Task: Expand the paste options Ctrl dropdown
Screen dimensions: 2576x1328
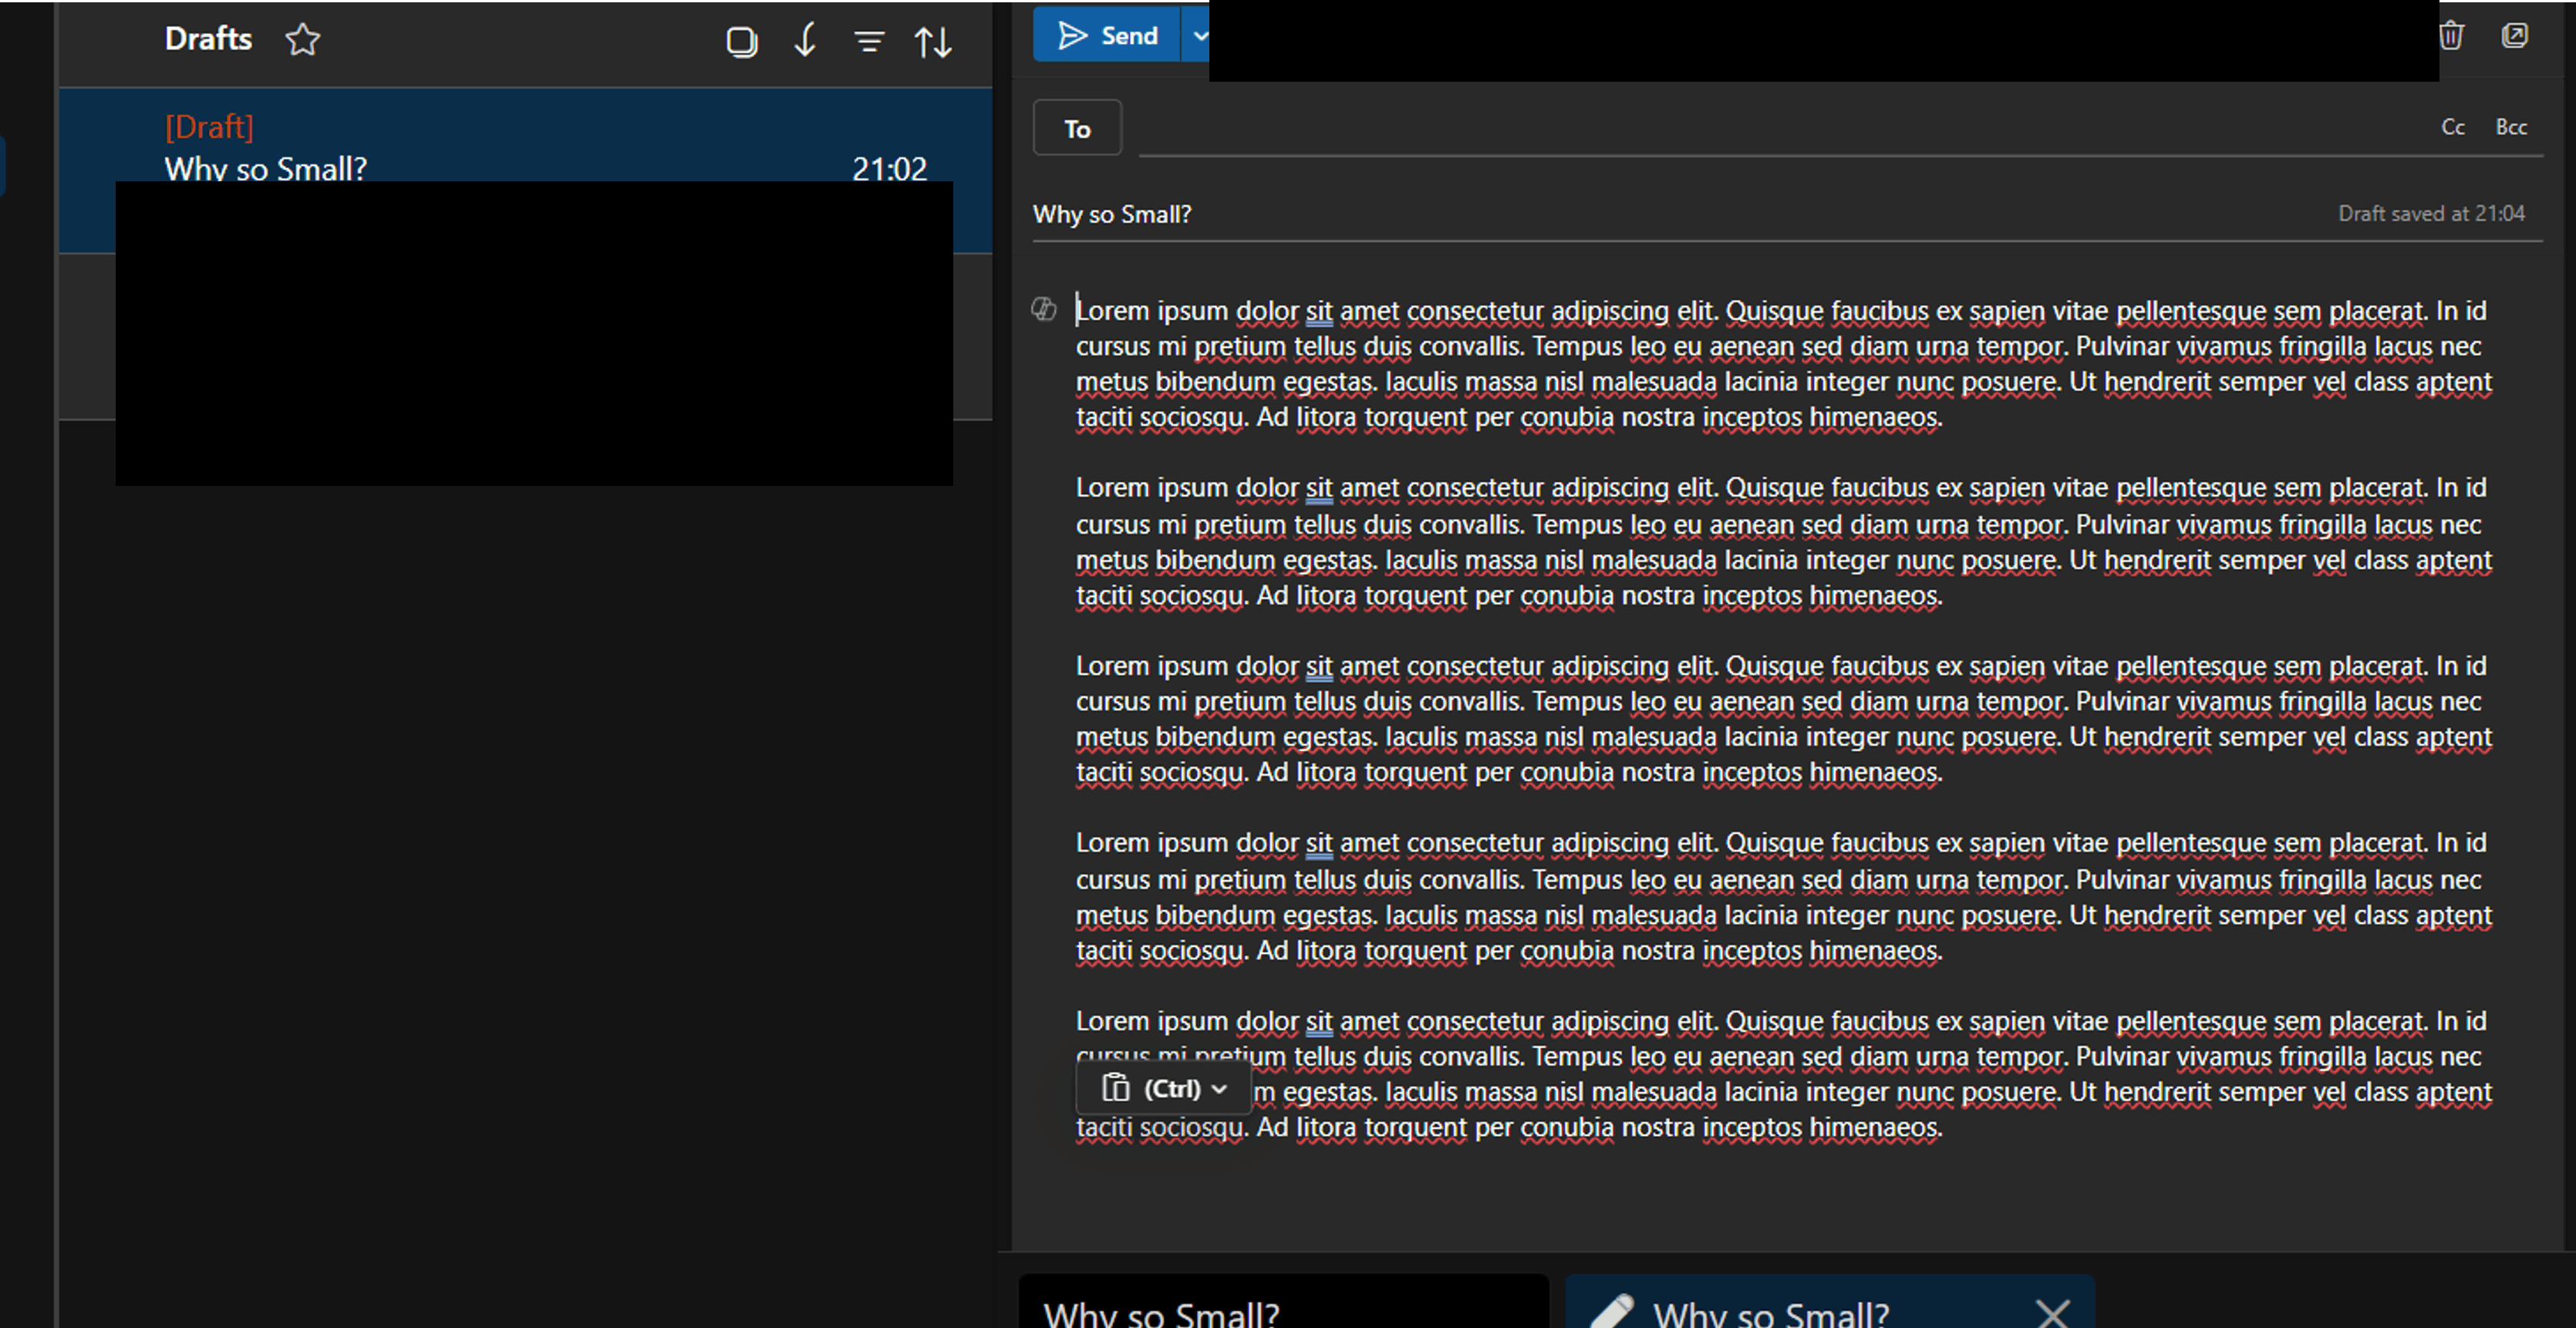Action: tap(1217, 1090)
